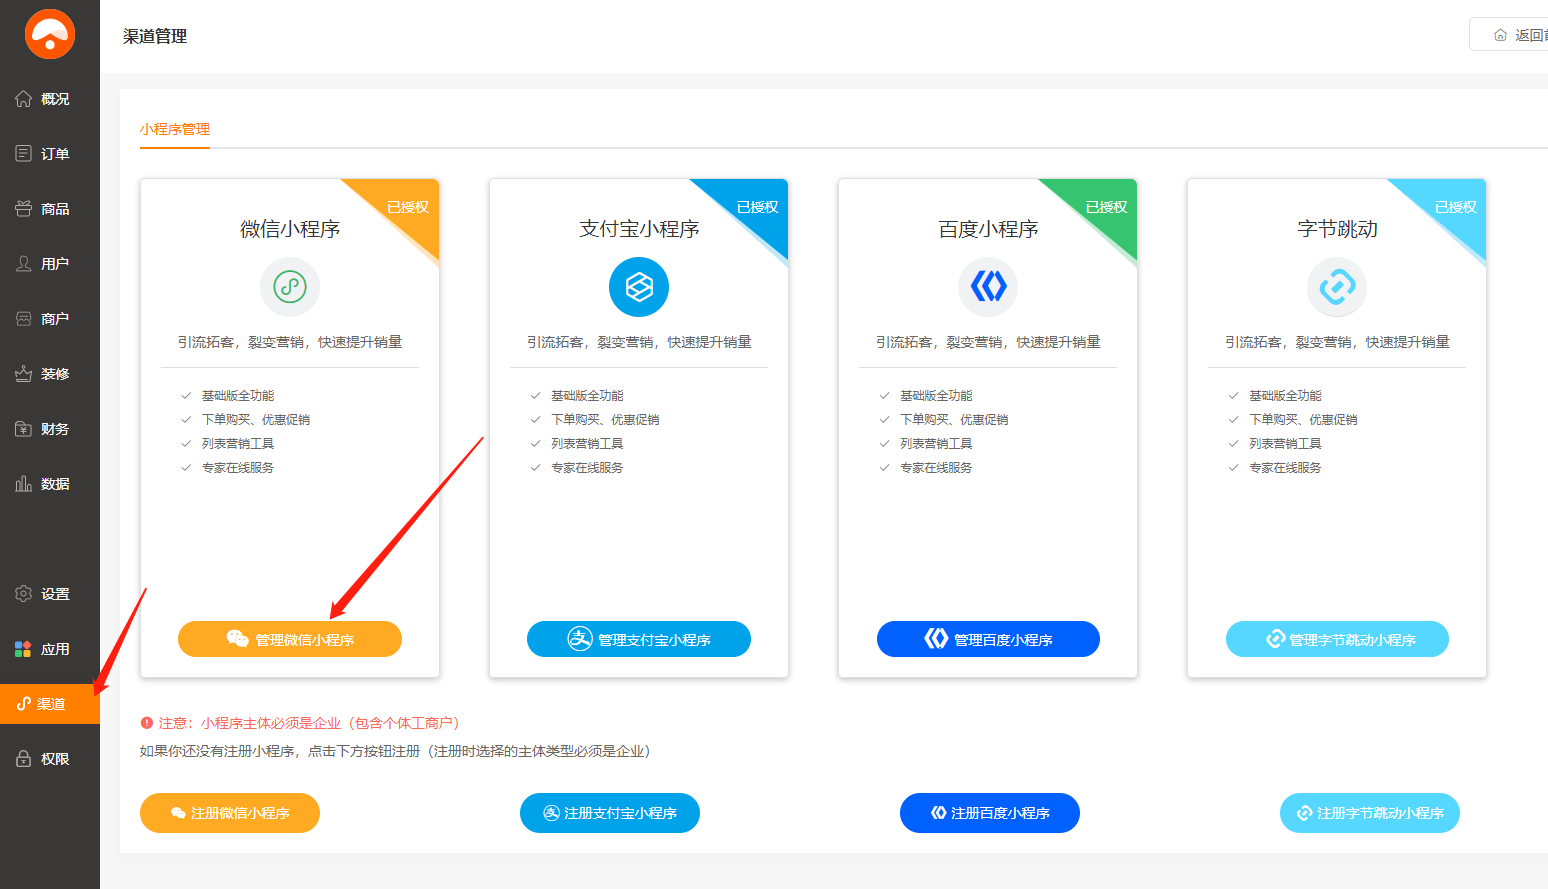Image resolution: width=1548 pixels, height=889 pixels.
Task: Click 基础版全功能 in the Baidu card
Action: 936,396
